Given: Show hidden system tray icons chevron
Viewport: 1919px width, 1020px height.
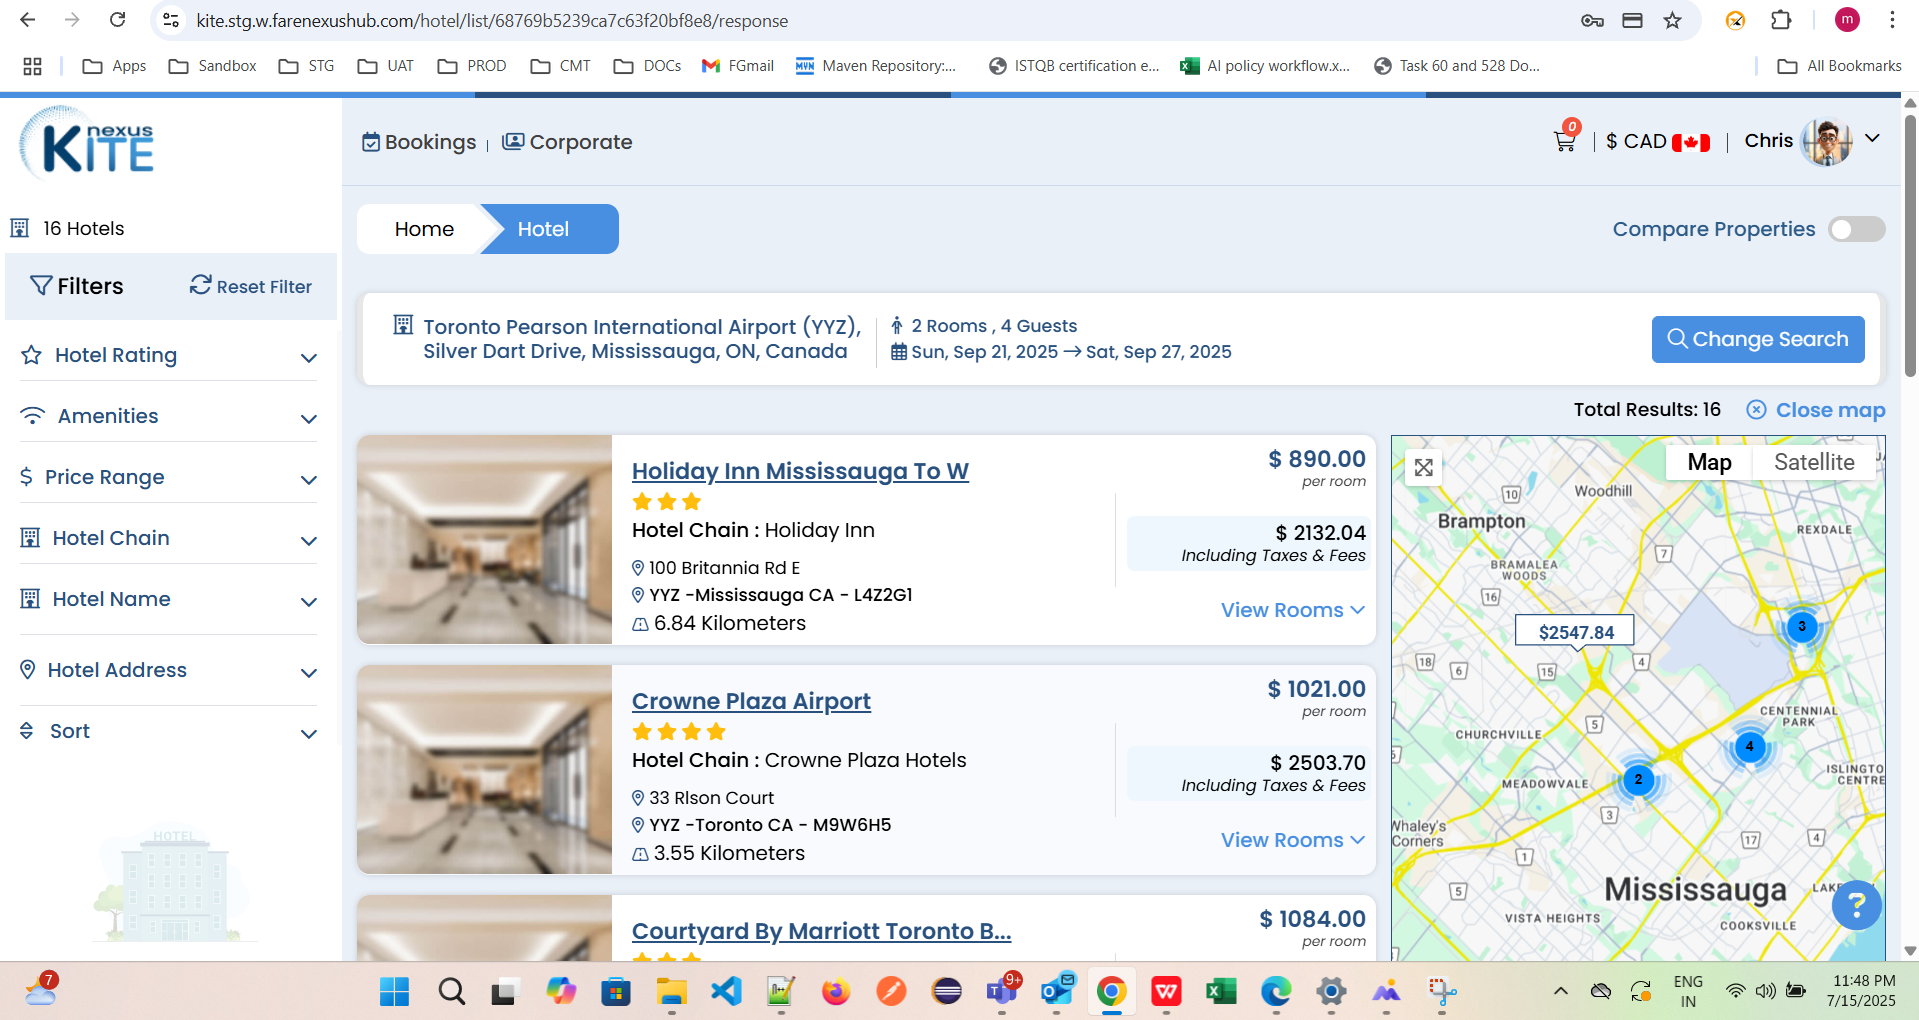Looking at the screenshot, I should (x=1560, y=991).
